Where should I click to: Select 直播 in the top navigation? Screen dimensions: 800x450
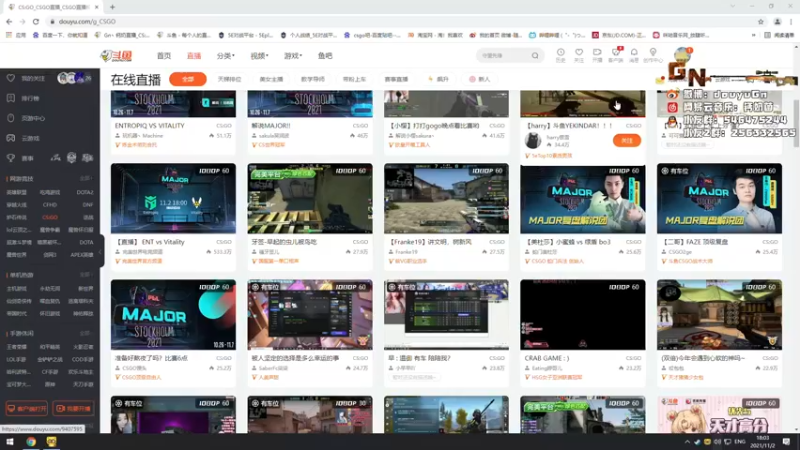194,56
